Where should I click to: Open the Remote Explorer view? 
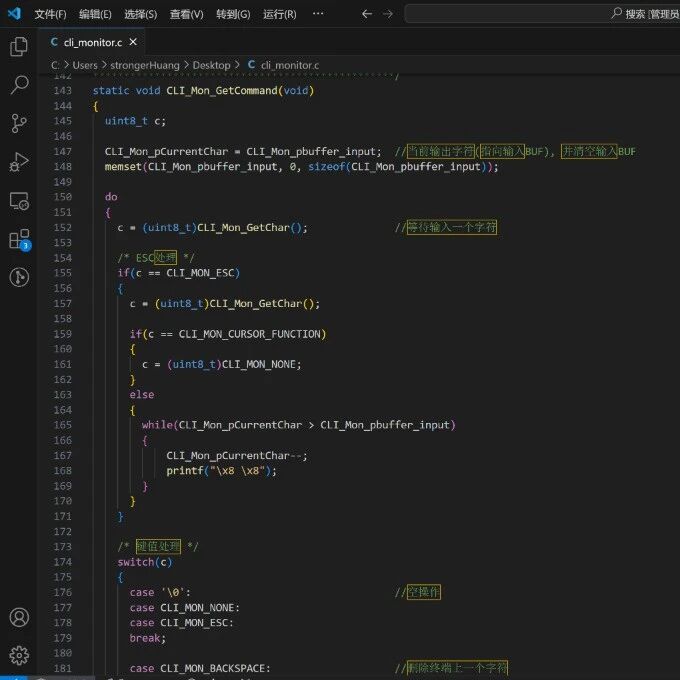pos(18,201)
